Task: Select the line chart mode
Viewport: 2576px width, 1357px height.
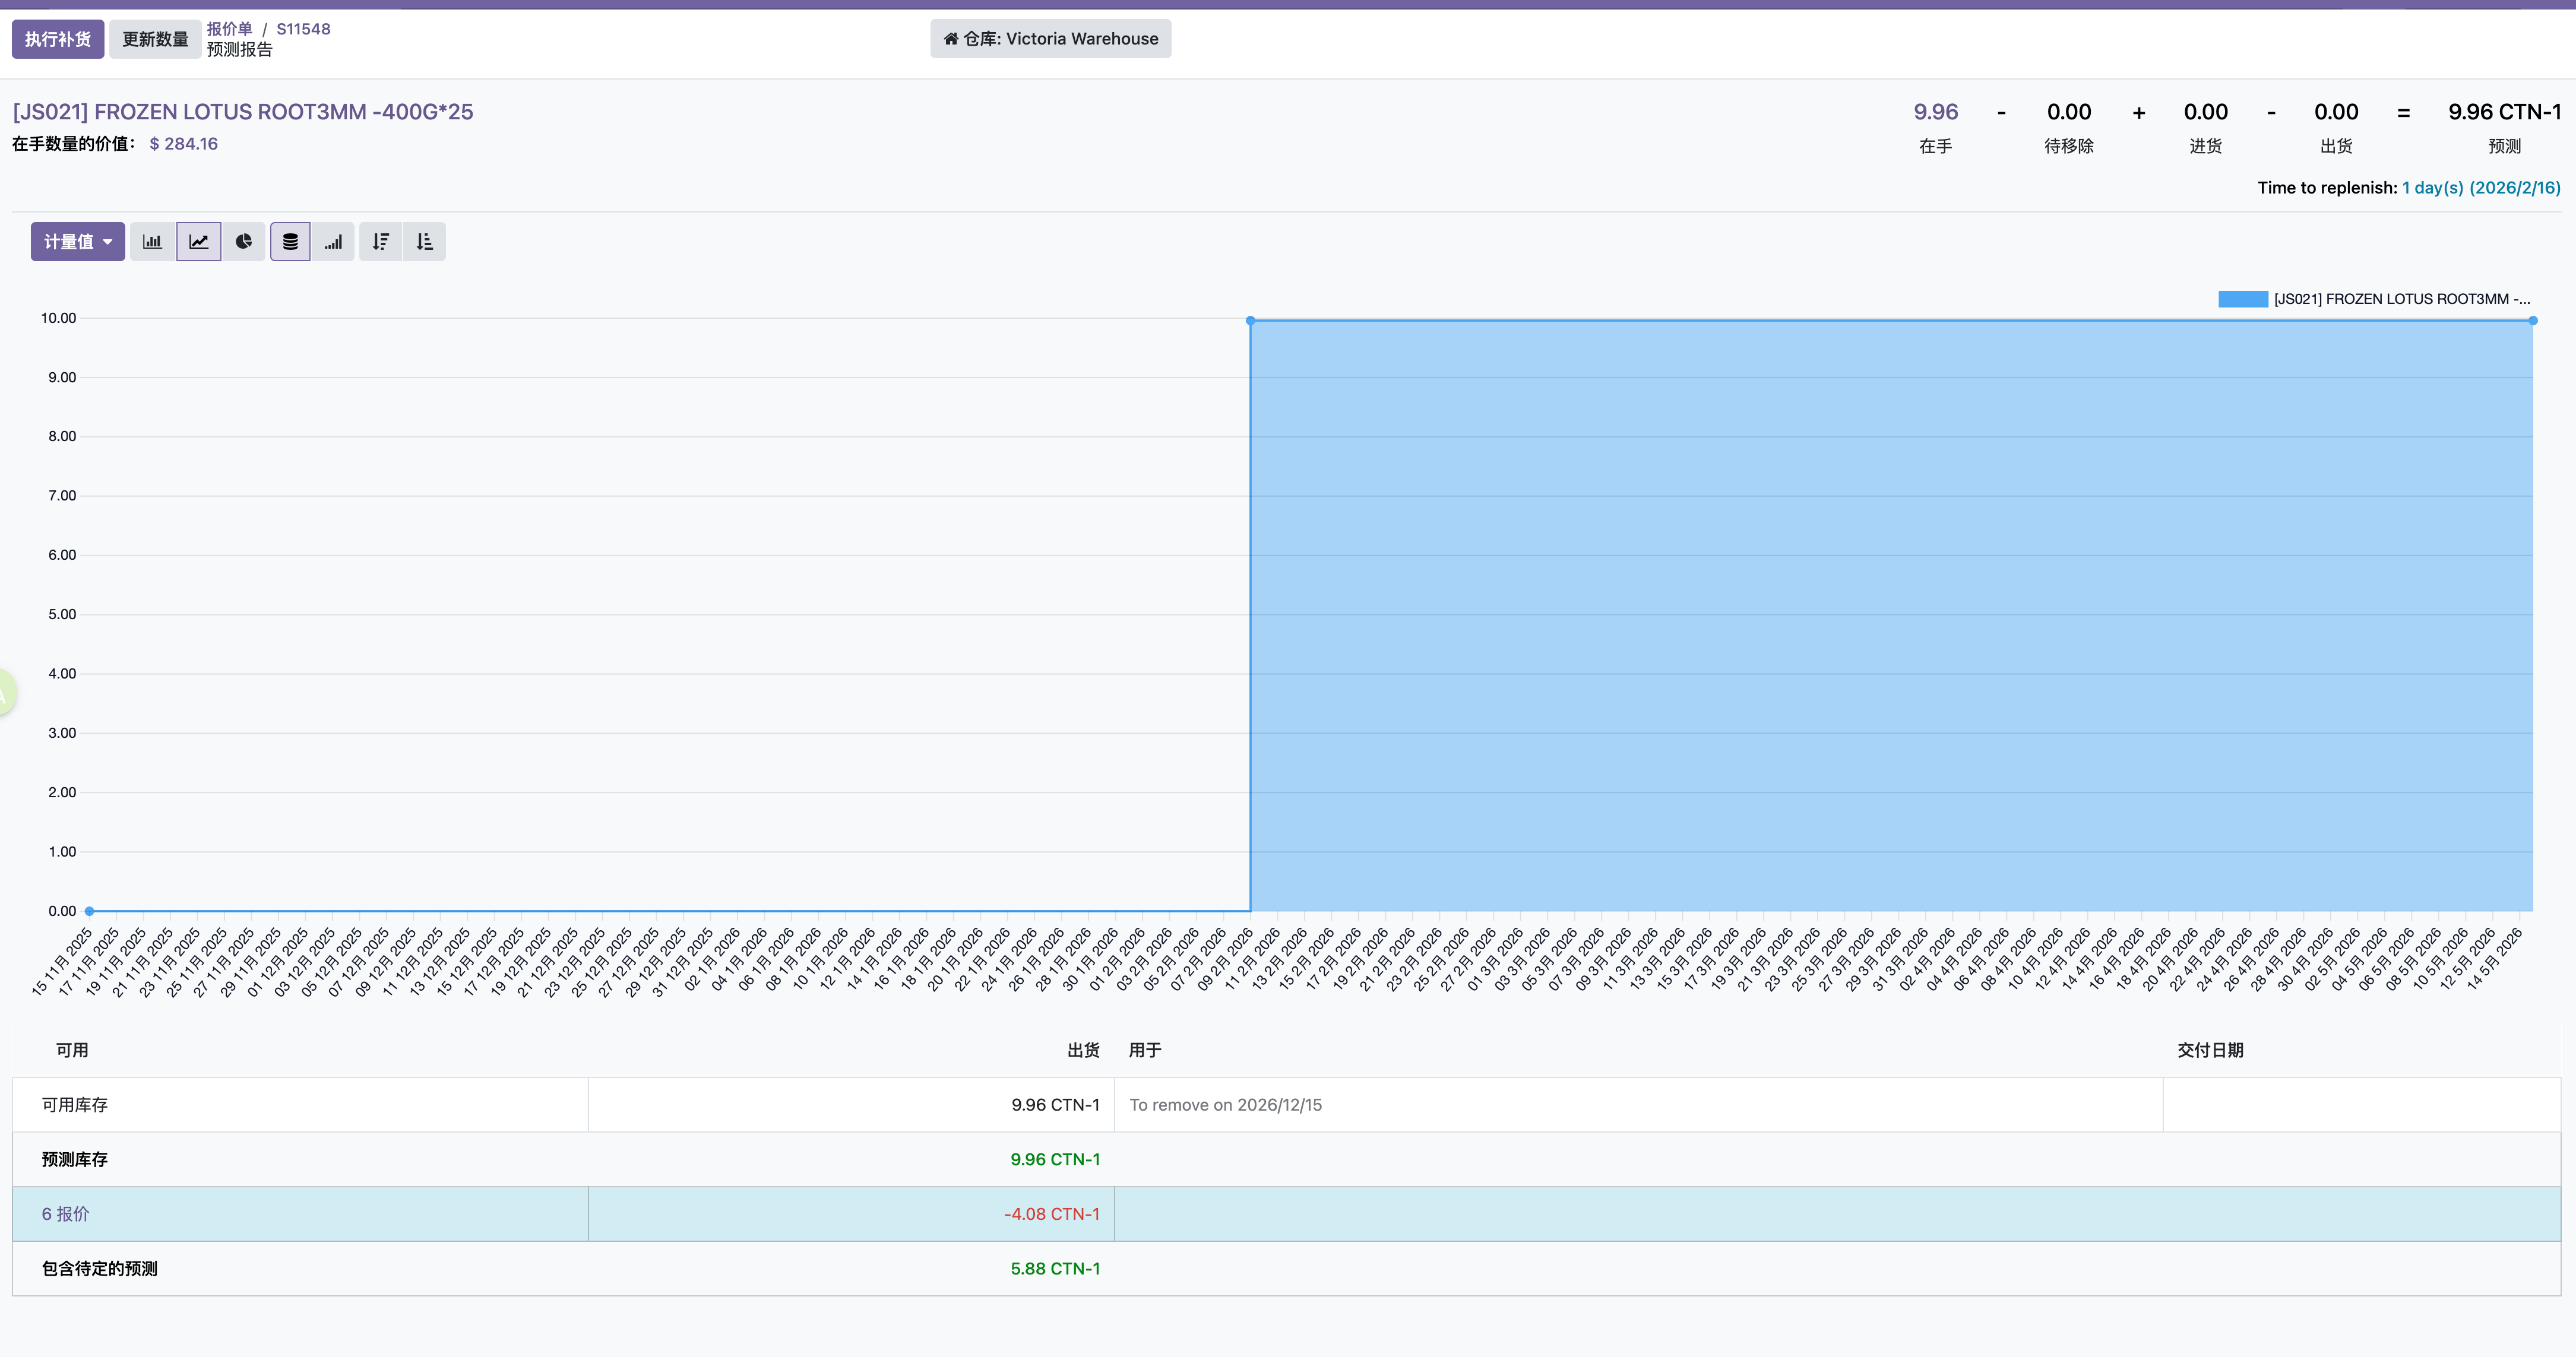Action: tap(199, 242)
